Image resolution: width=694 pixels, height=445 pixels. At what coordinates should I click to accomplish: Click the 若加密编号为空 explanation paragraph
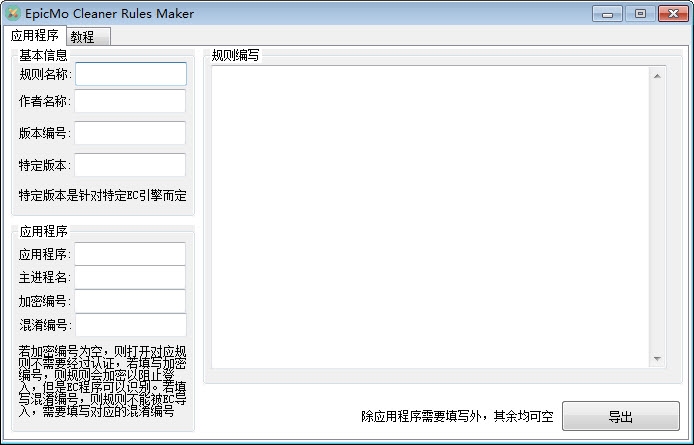click(103, 381)
